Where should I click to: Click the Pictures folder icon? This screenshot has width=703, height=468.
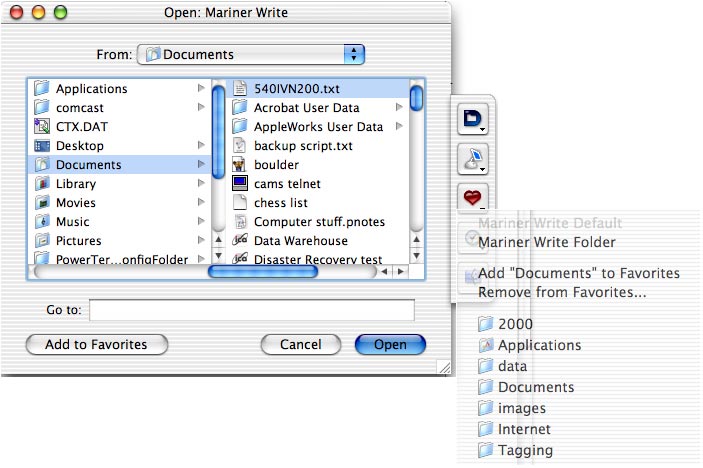42,241
